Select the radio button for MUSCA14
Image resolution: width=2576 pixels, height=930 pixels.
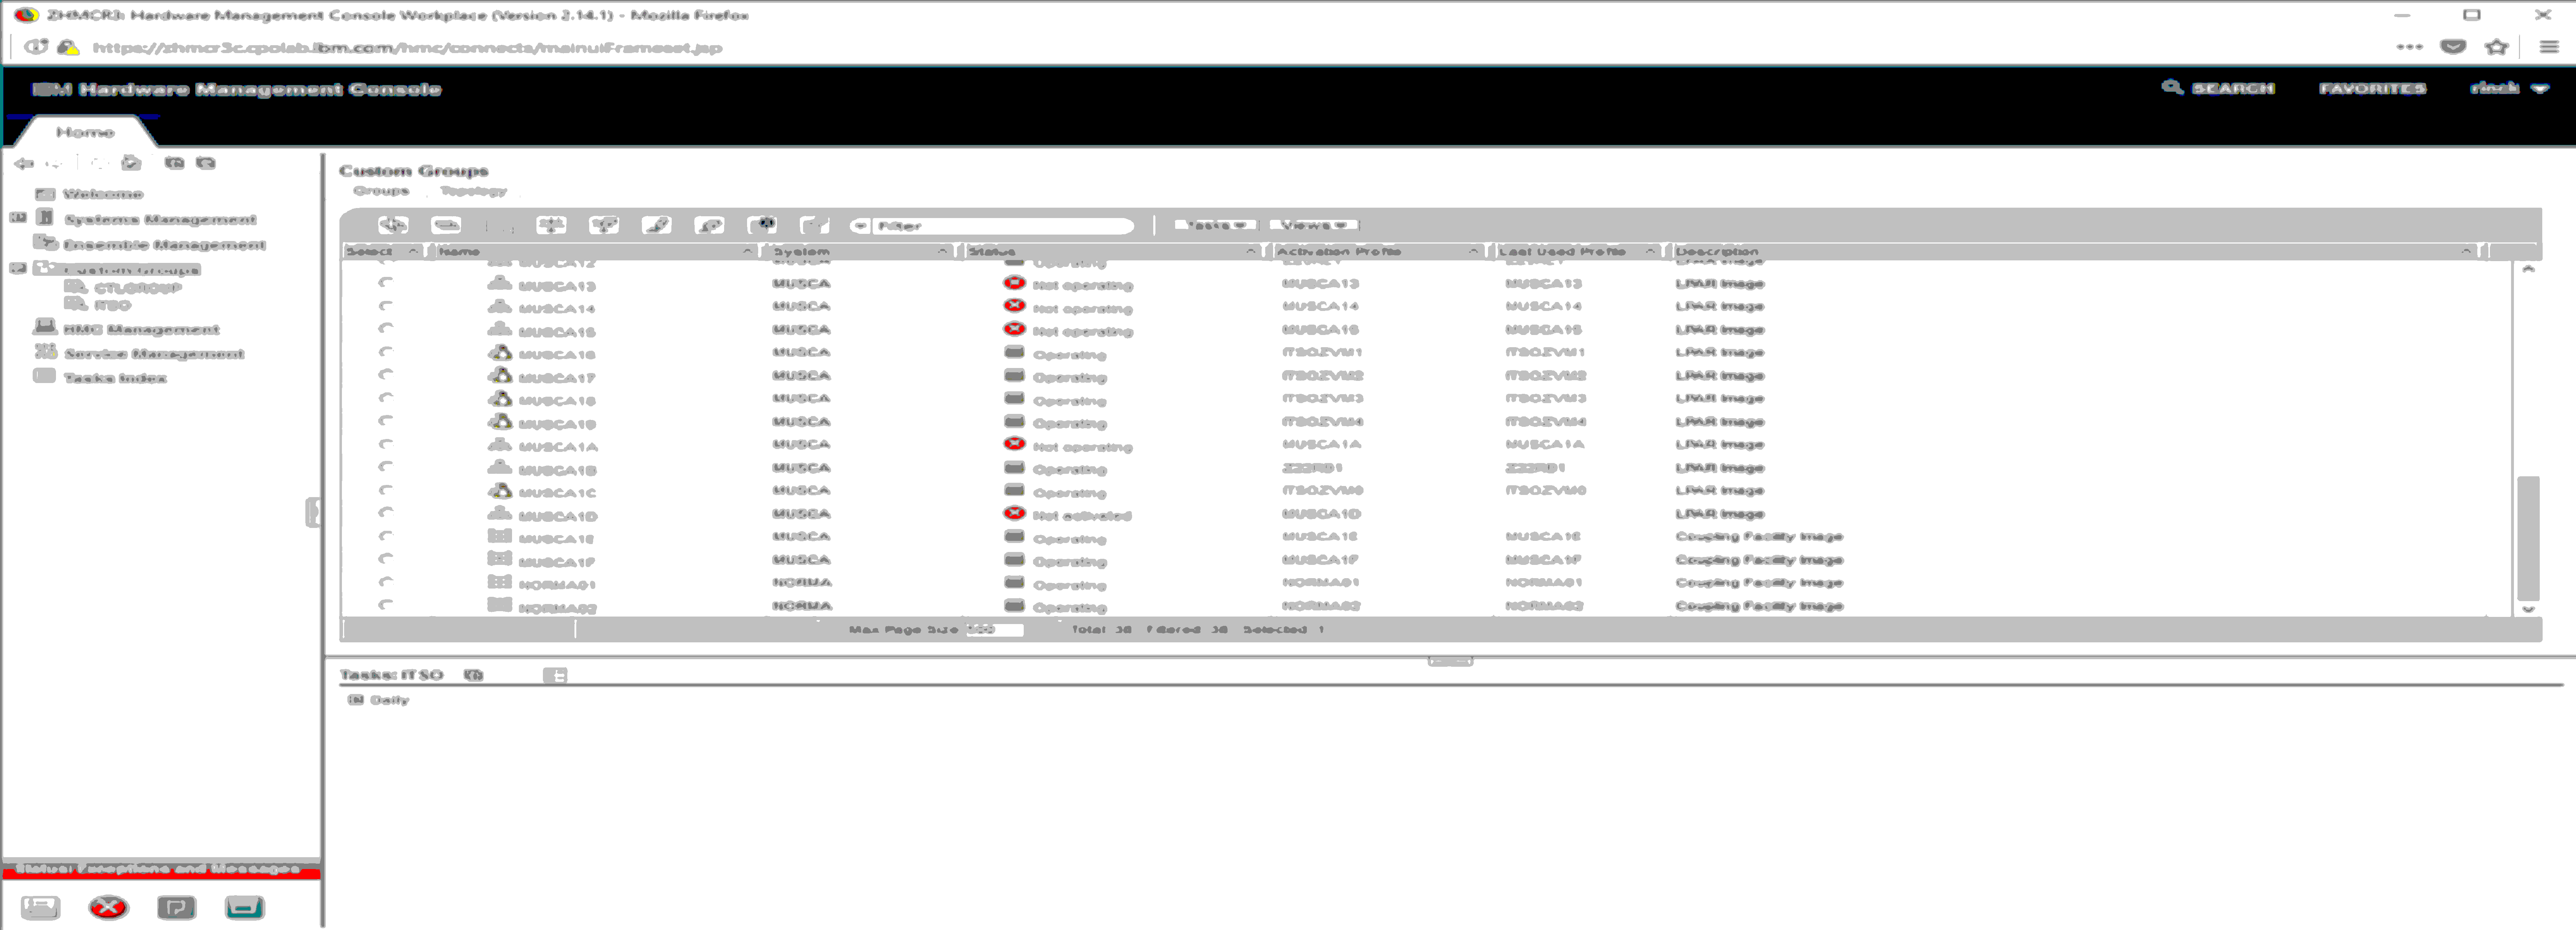point(386,306)
